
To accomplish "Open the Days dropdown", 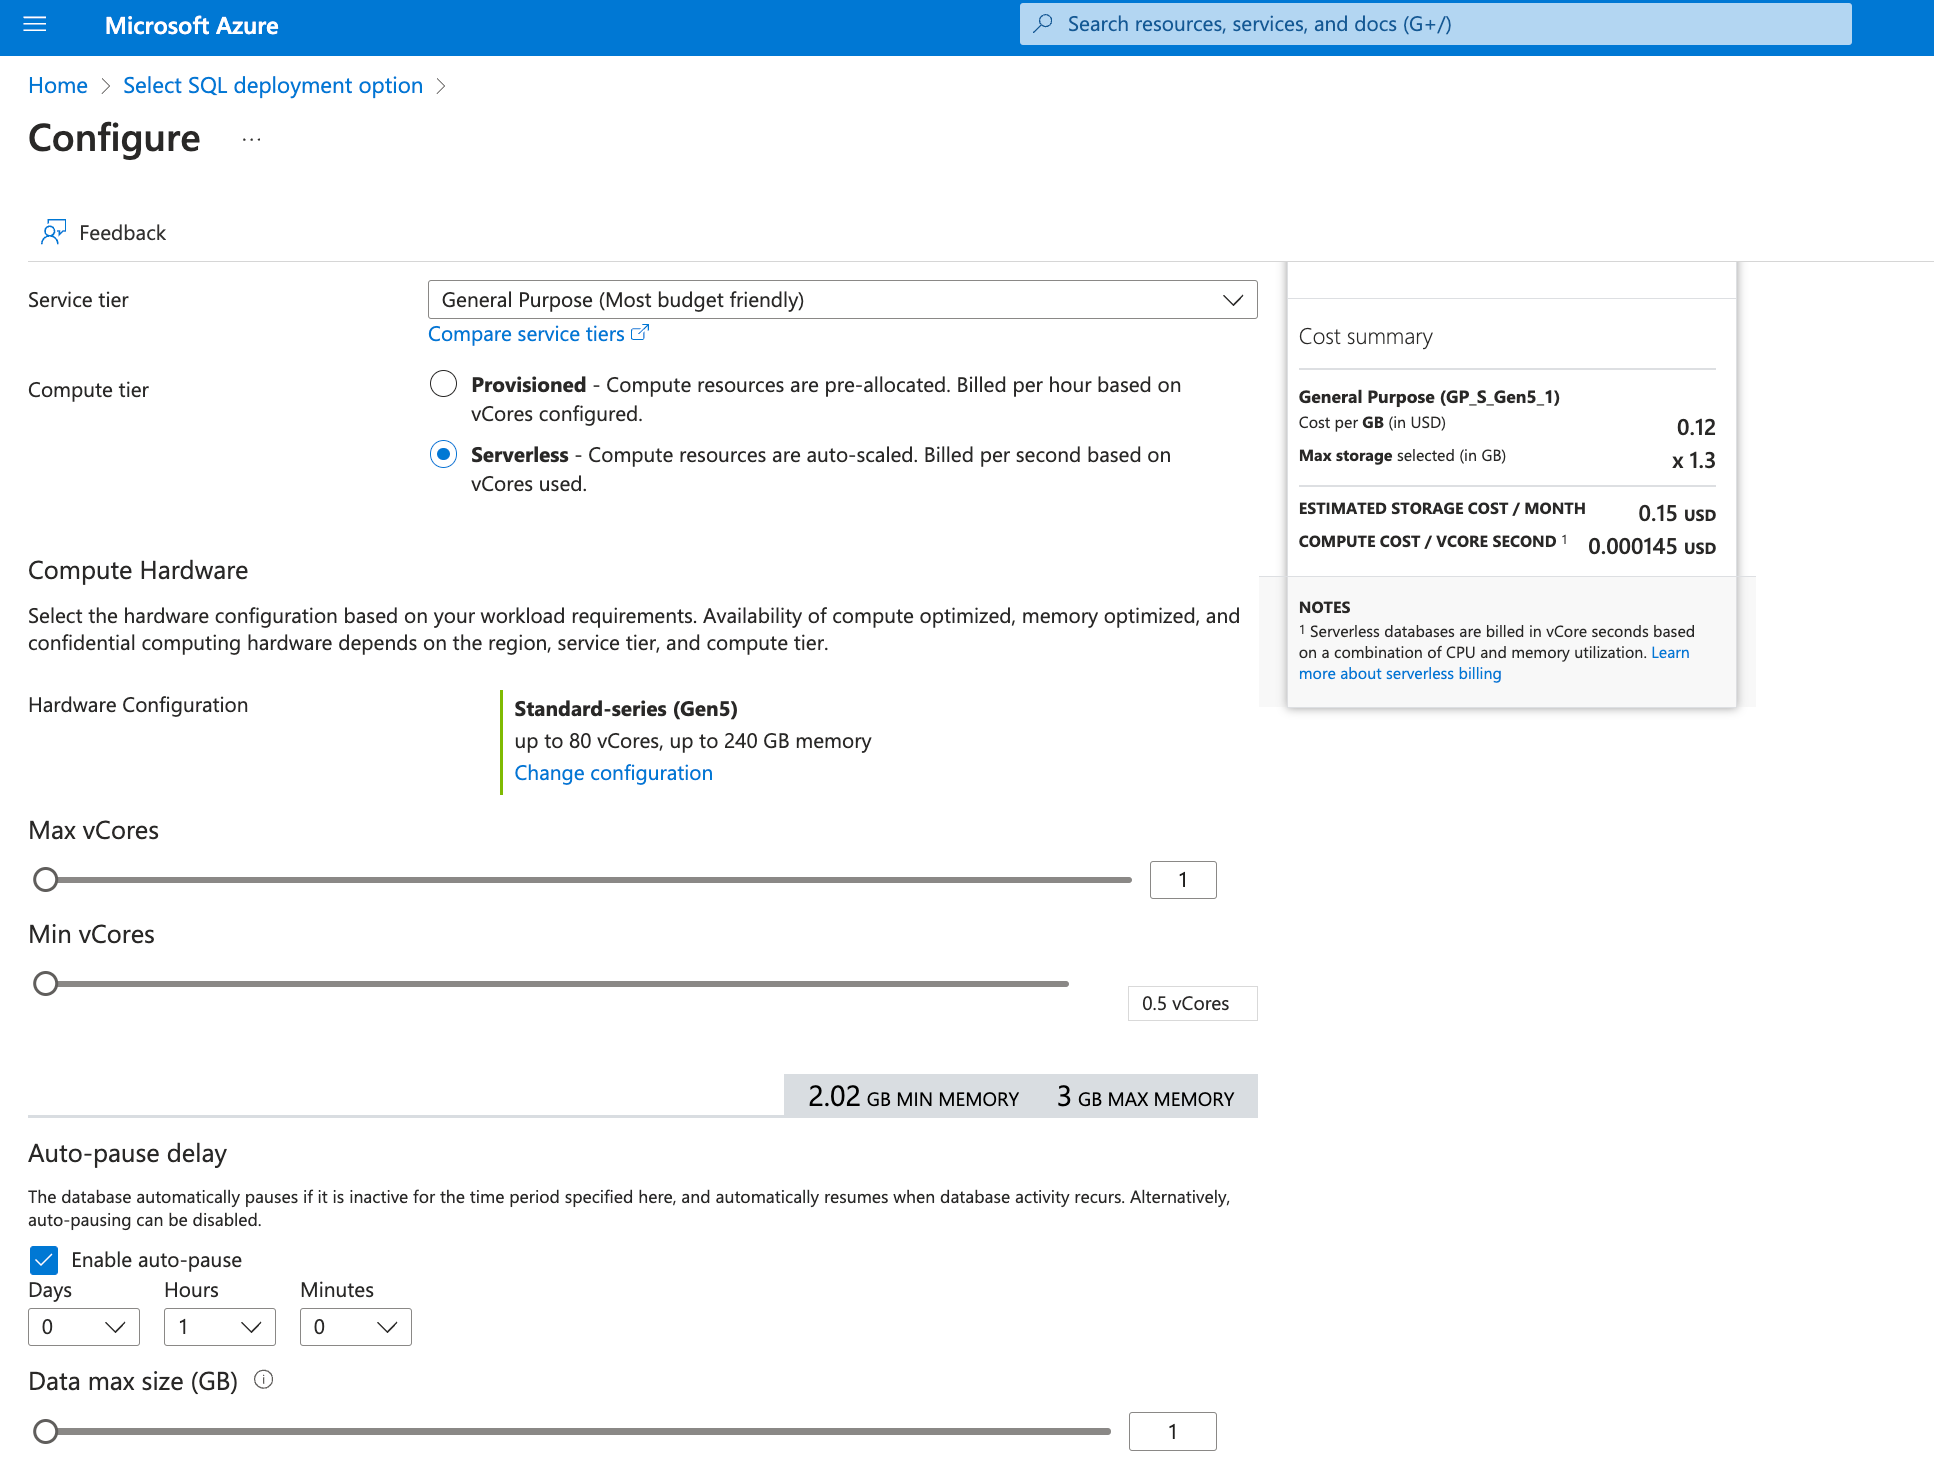I will tap(84, 1327).
